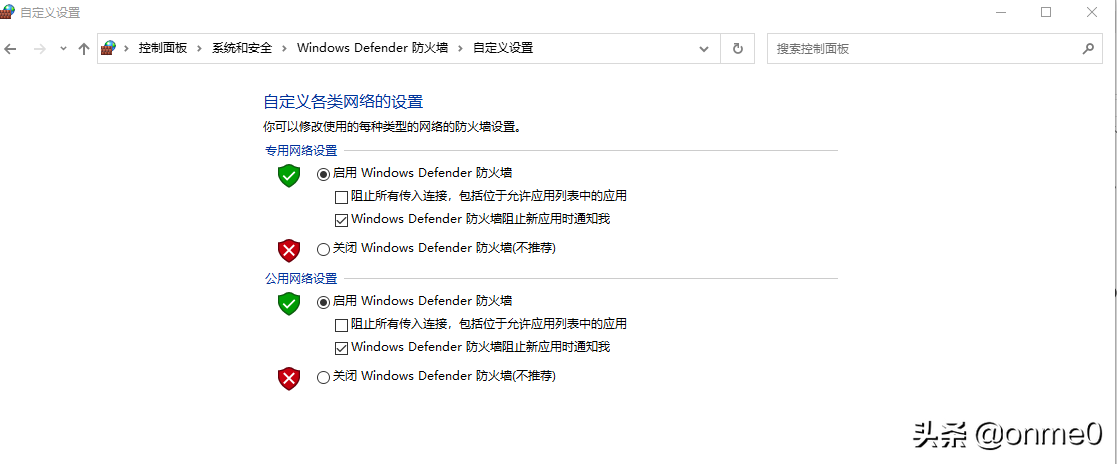
Task: Close the 自定义设置 window
Action: point(1091,11)
